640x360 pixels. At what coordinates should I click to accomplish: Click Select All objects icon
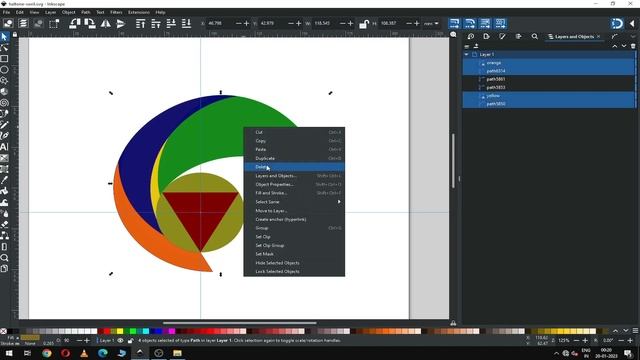(x=8, y=23)
